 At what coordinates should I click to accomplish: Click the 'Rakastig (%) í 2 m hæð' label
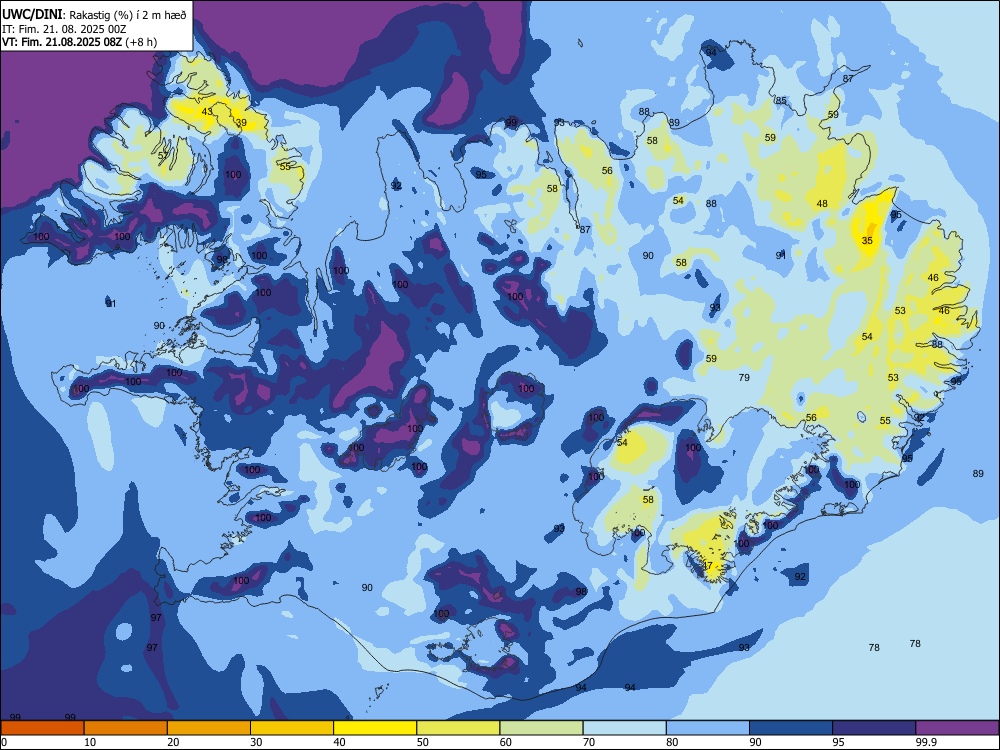(128, 15)
